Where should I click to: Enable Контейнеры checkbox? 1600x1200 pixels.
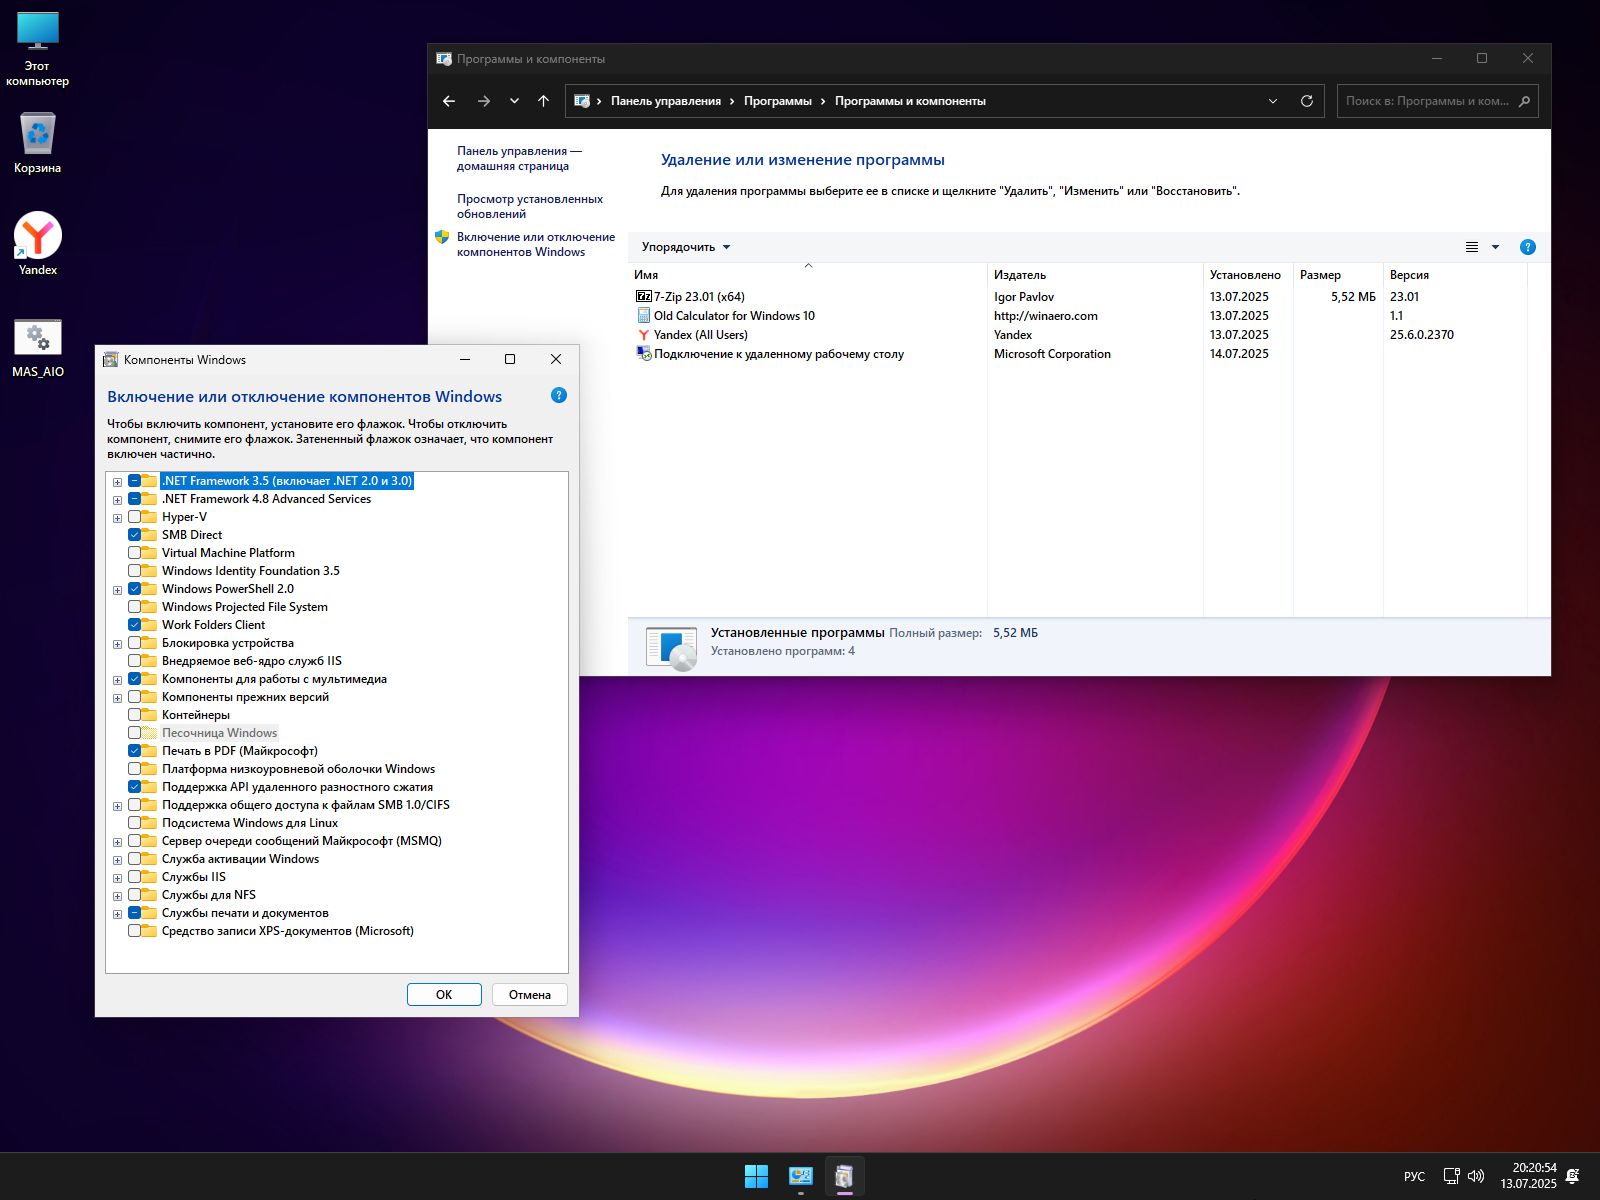pos(134,715)
